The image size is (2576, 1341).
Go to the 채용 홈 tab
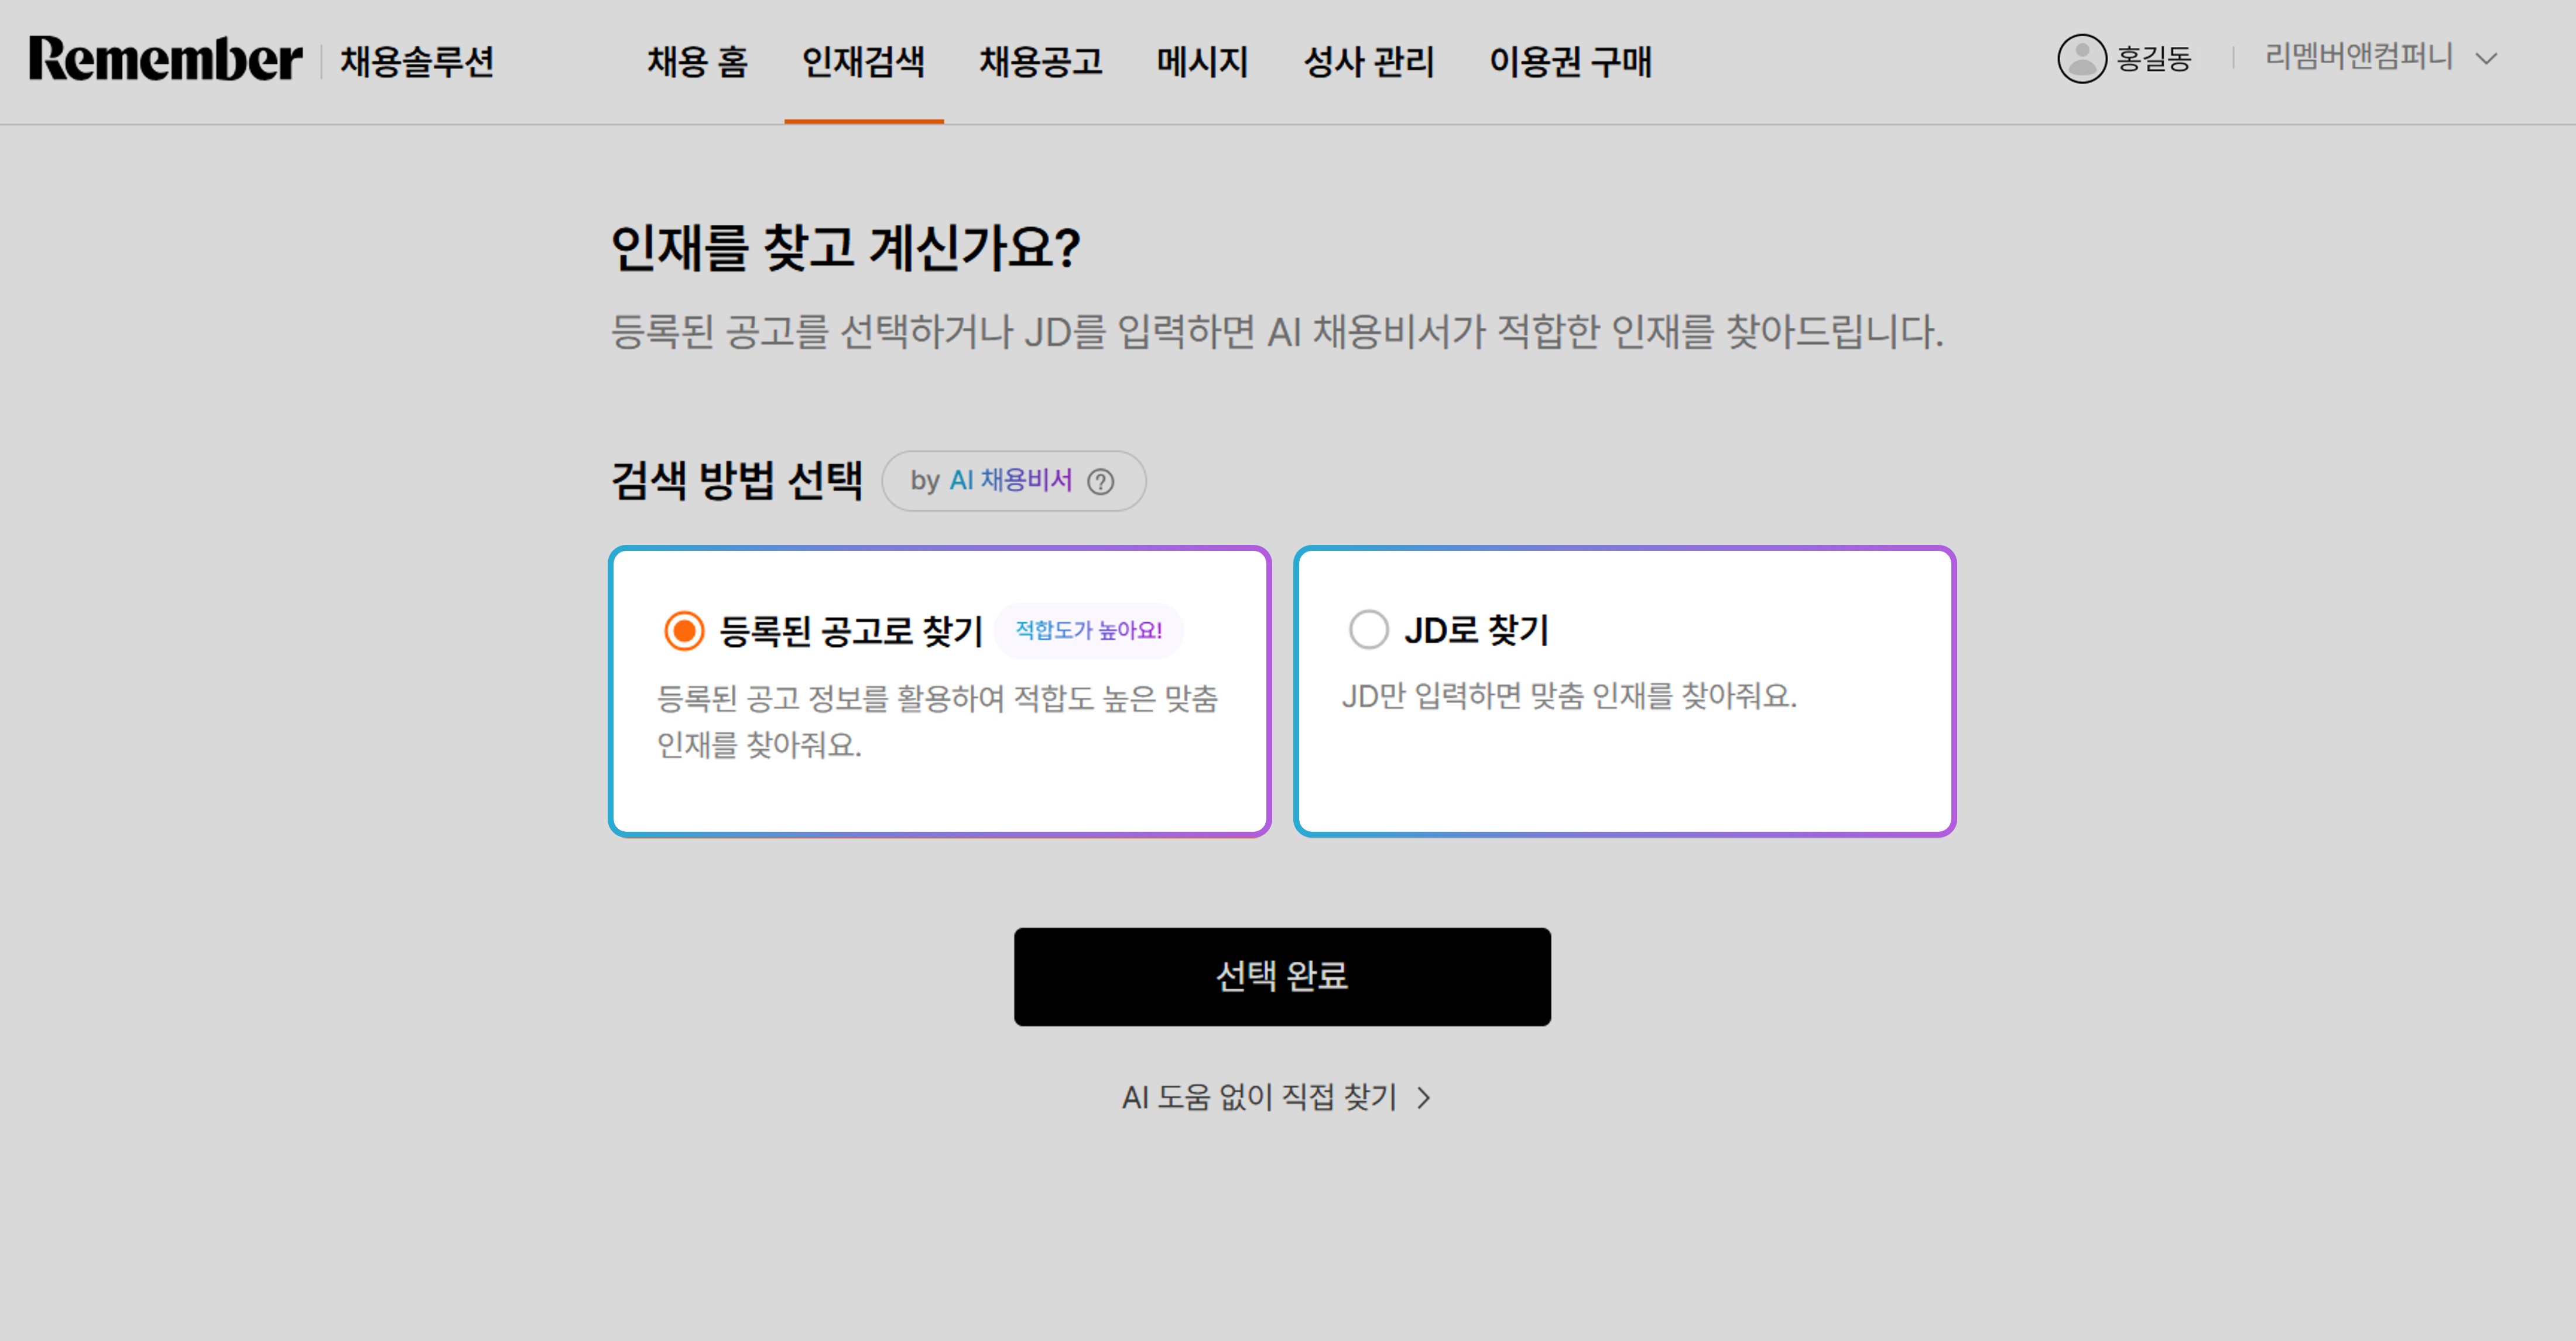[x=697, y=61]
